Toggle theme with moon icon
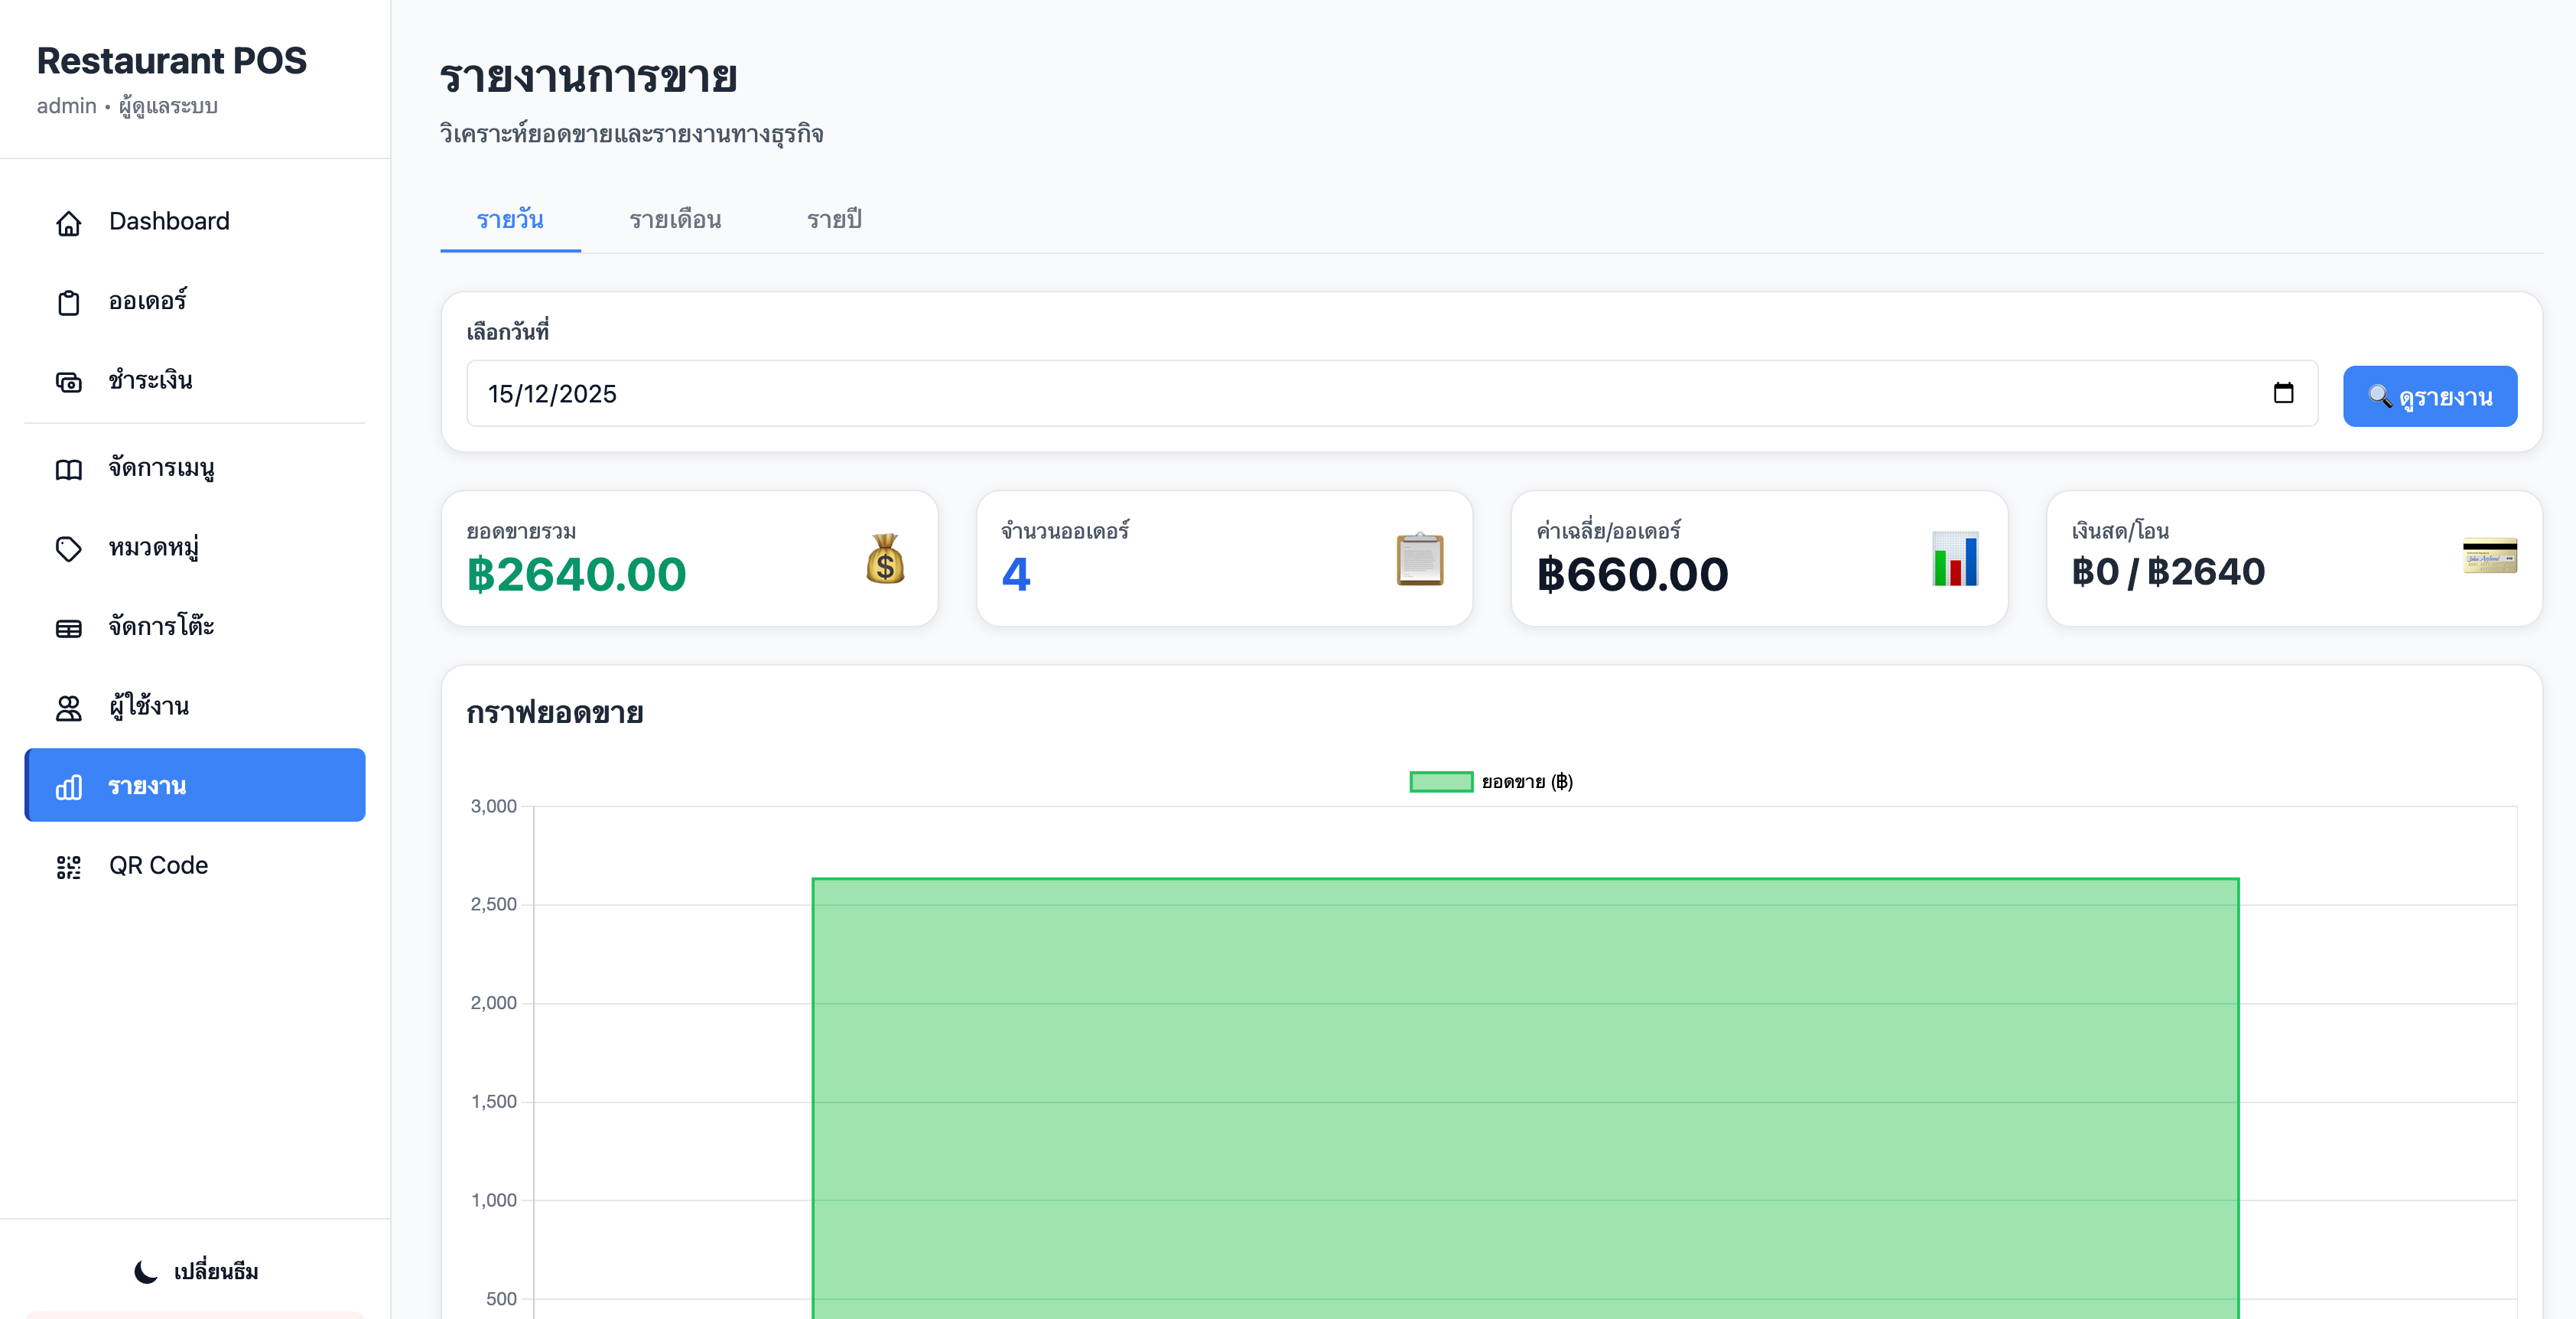 coord(146,1271)
